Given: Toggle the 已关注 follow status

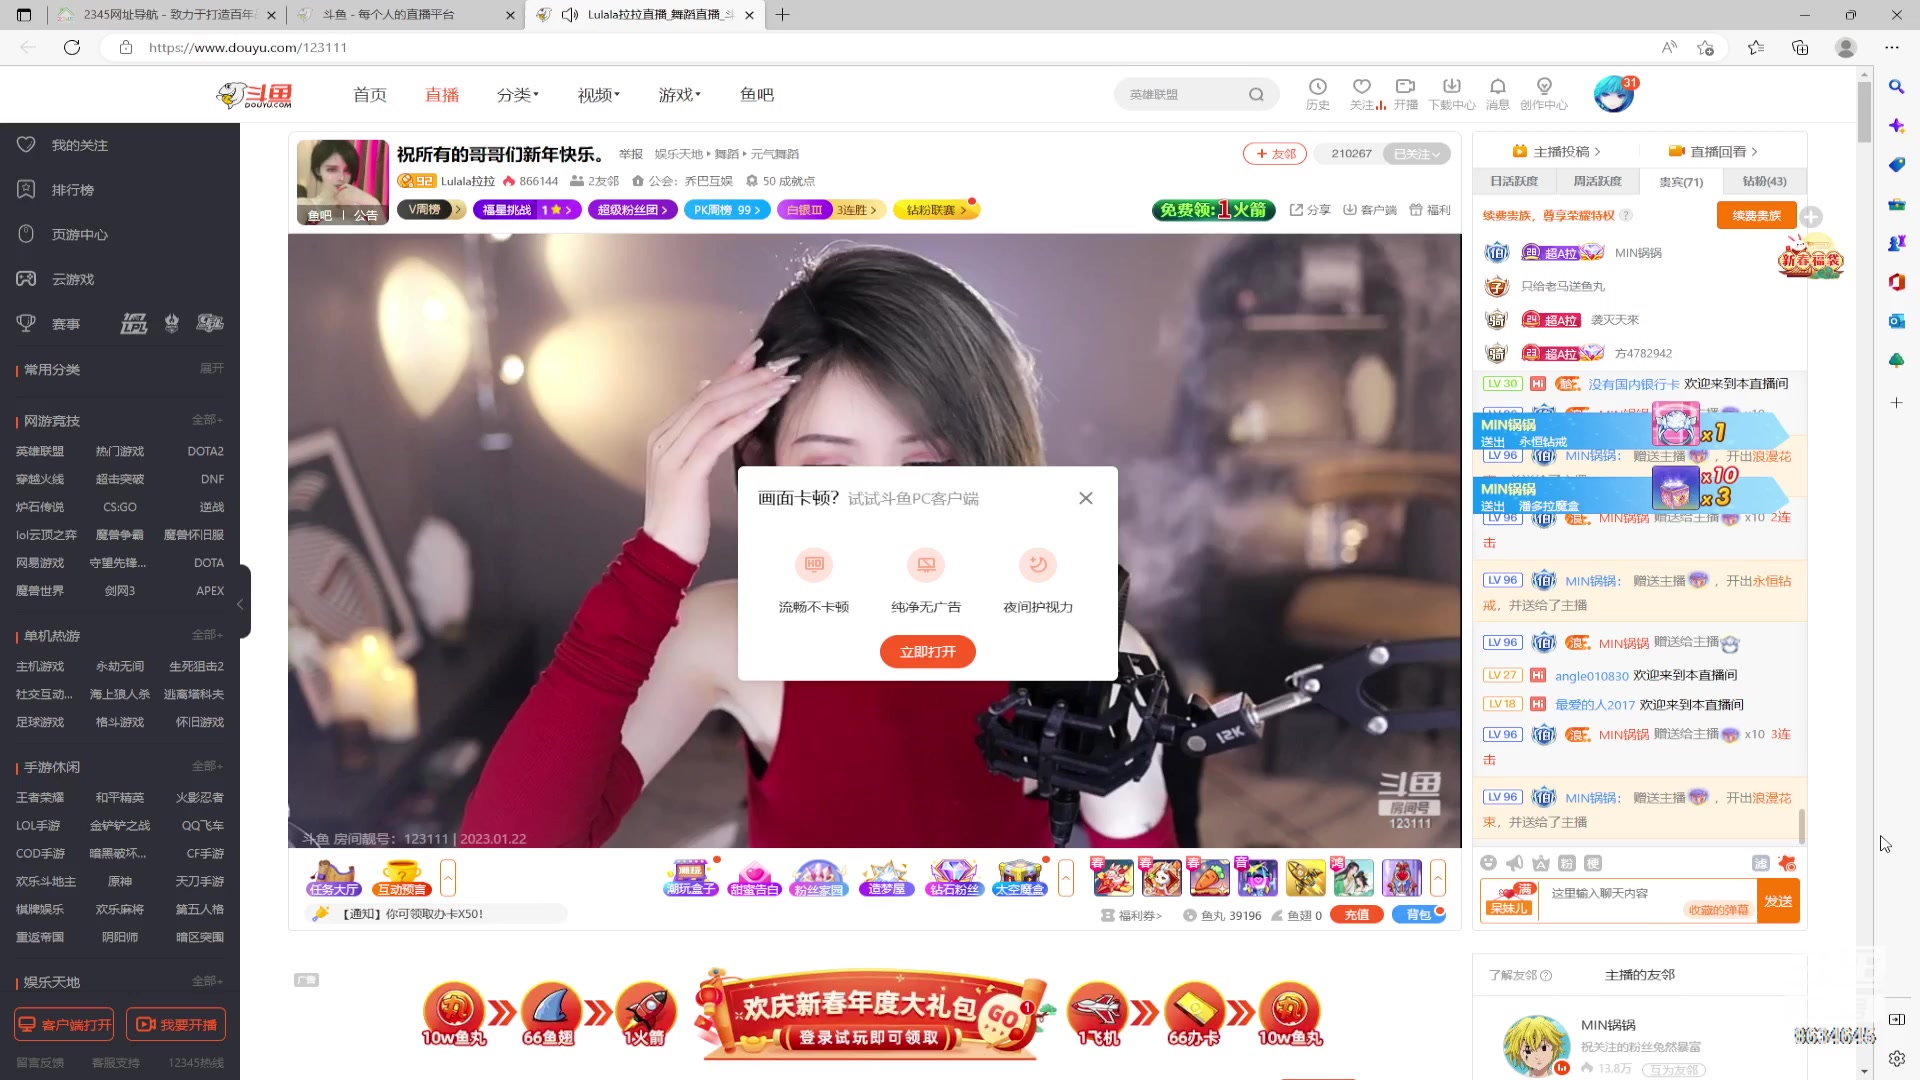Looking at the screenshot, I should [x=1416, y=154].
